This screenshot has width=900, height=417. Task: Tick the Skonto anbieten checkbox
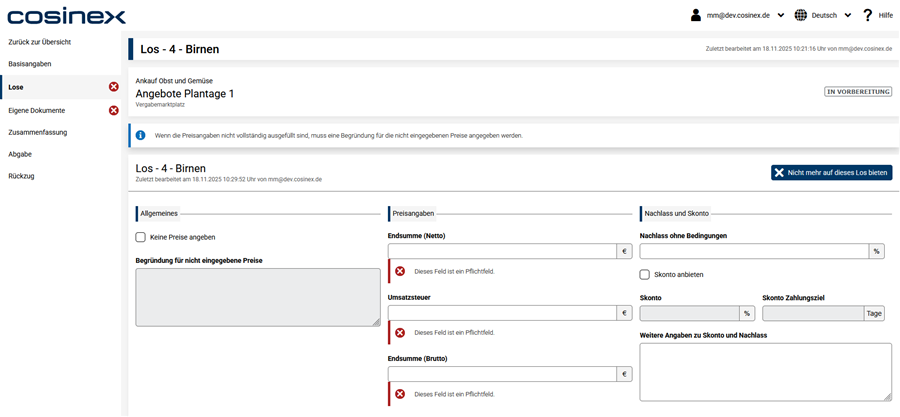click(645, 274)
